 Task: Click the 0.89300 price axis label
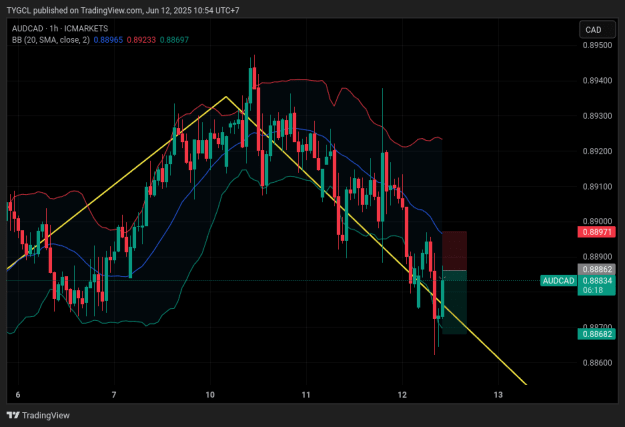(597, 116)
